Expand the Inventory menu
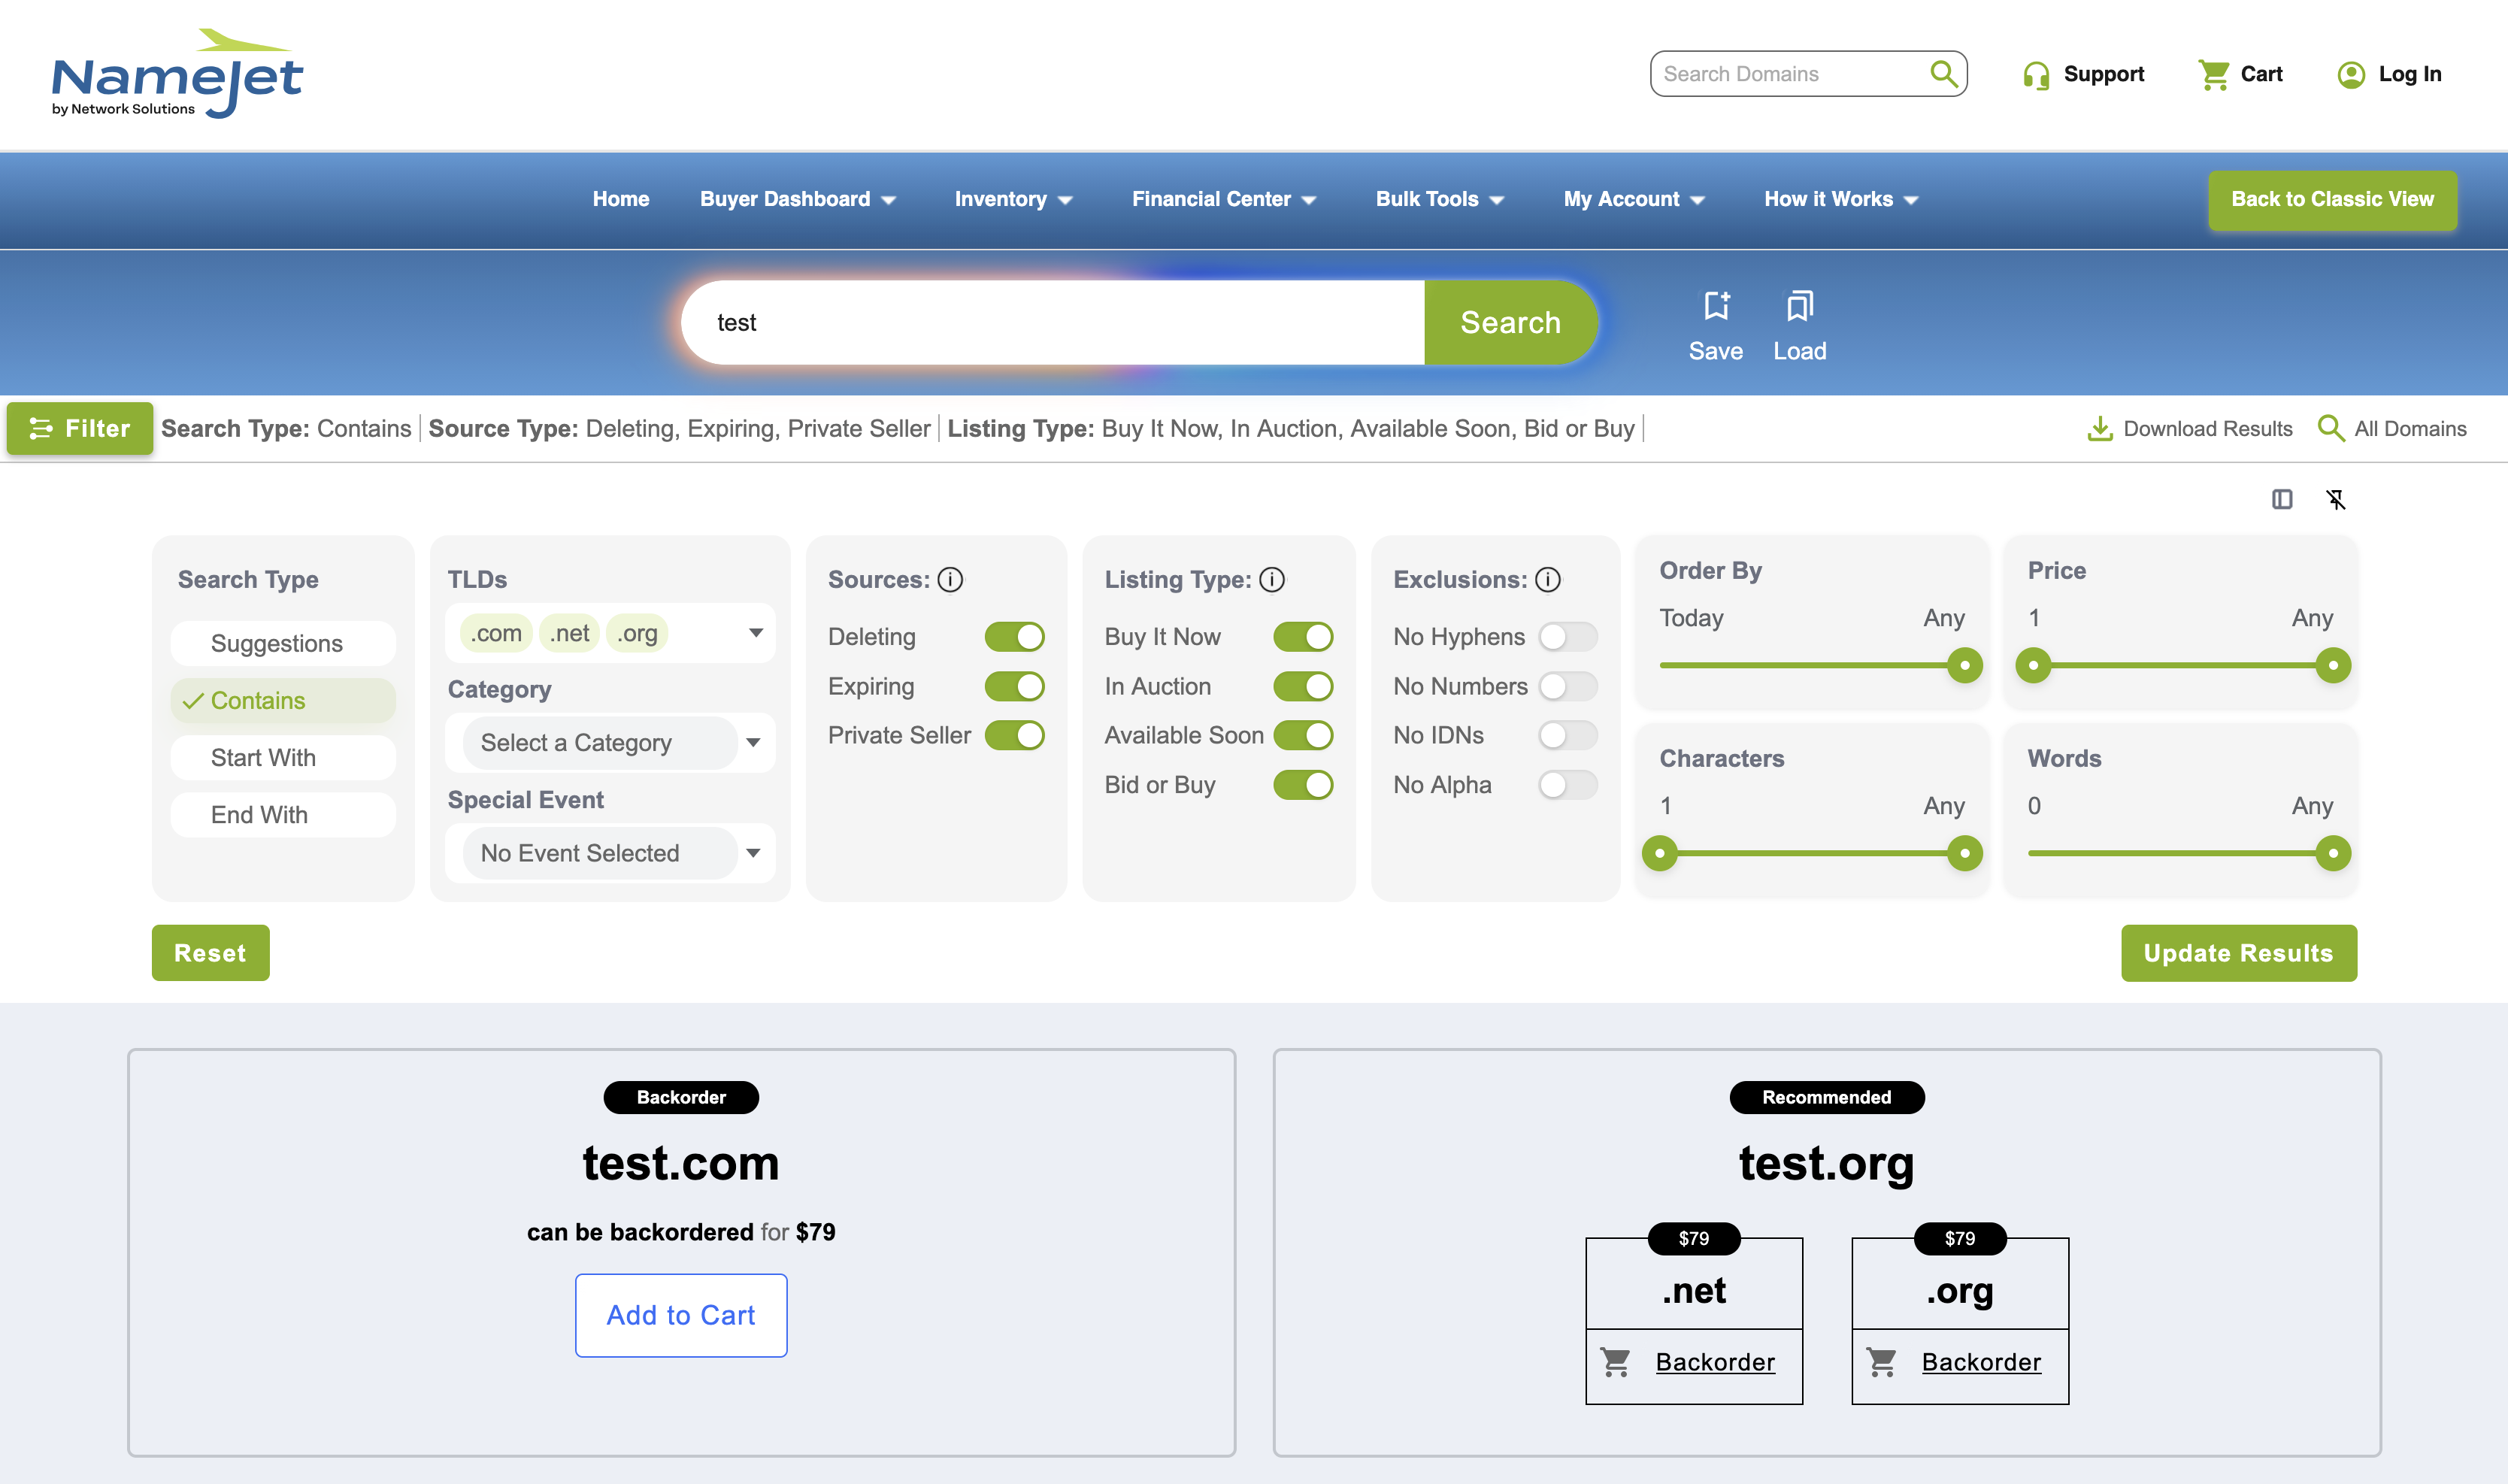2508x1484 pixels. 1013,199
